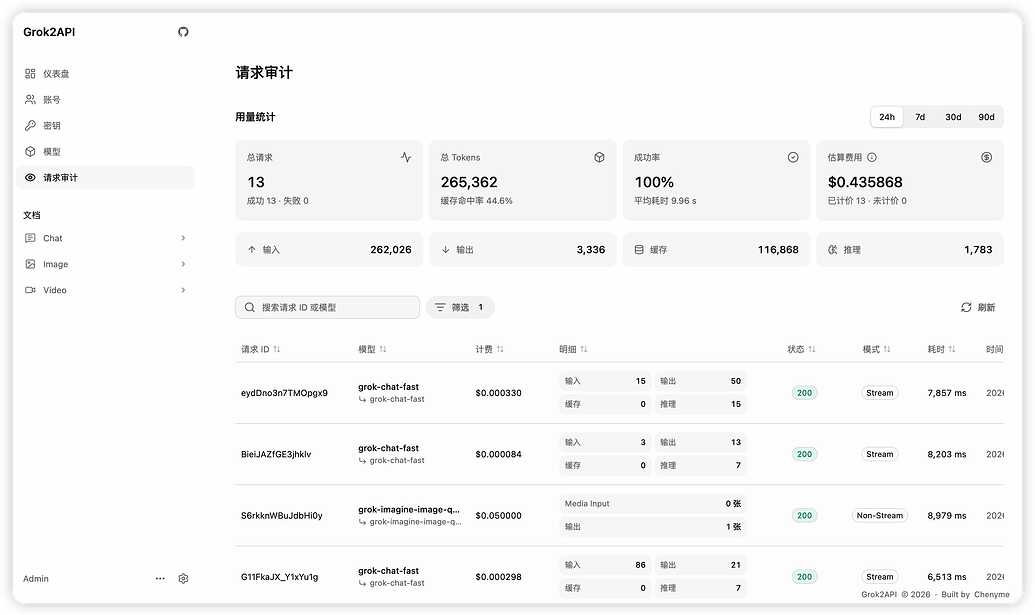Open 仪表盘 in the sidebar
This screenshot has width=1035, height=615.
[x=105, y=73]
